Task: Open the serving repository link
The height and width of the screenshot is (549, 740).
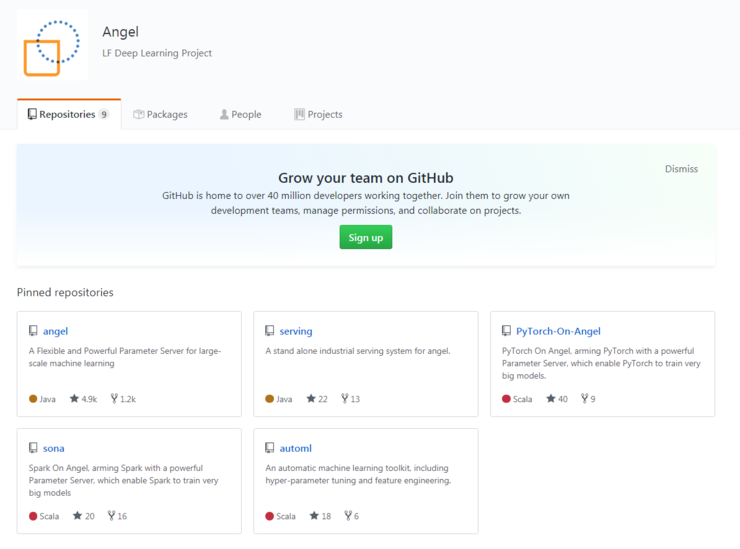Action: coord(296,331)
